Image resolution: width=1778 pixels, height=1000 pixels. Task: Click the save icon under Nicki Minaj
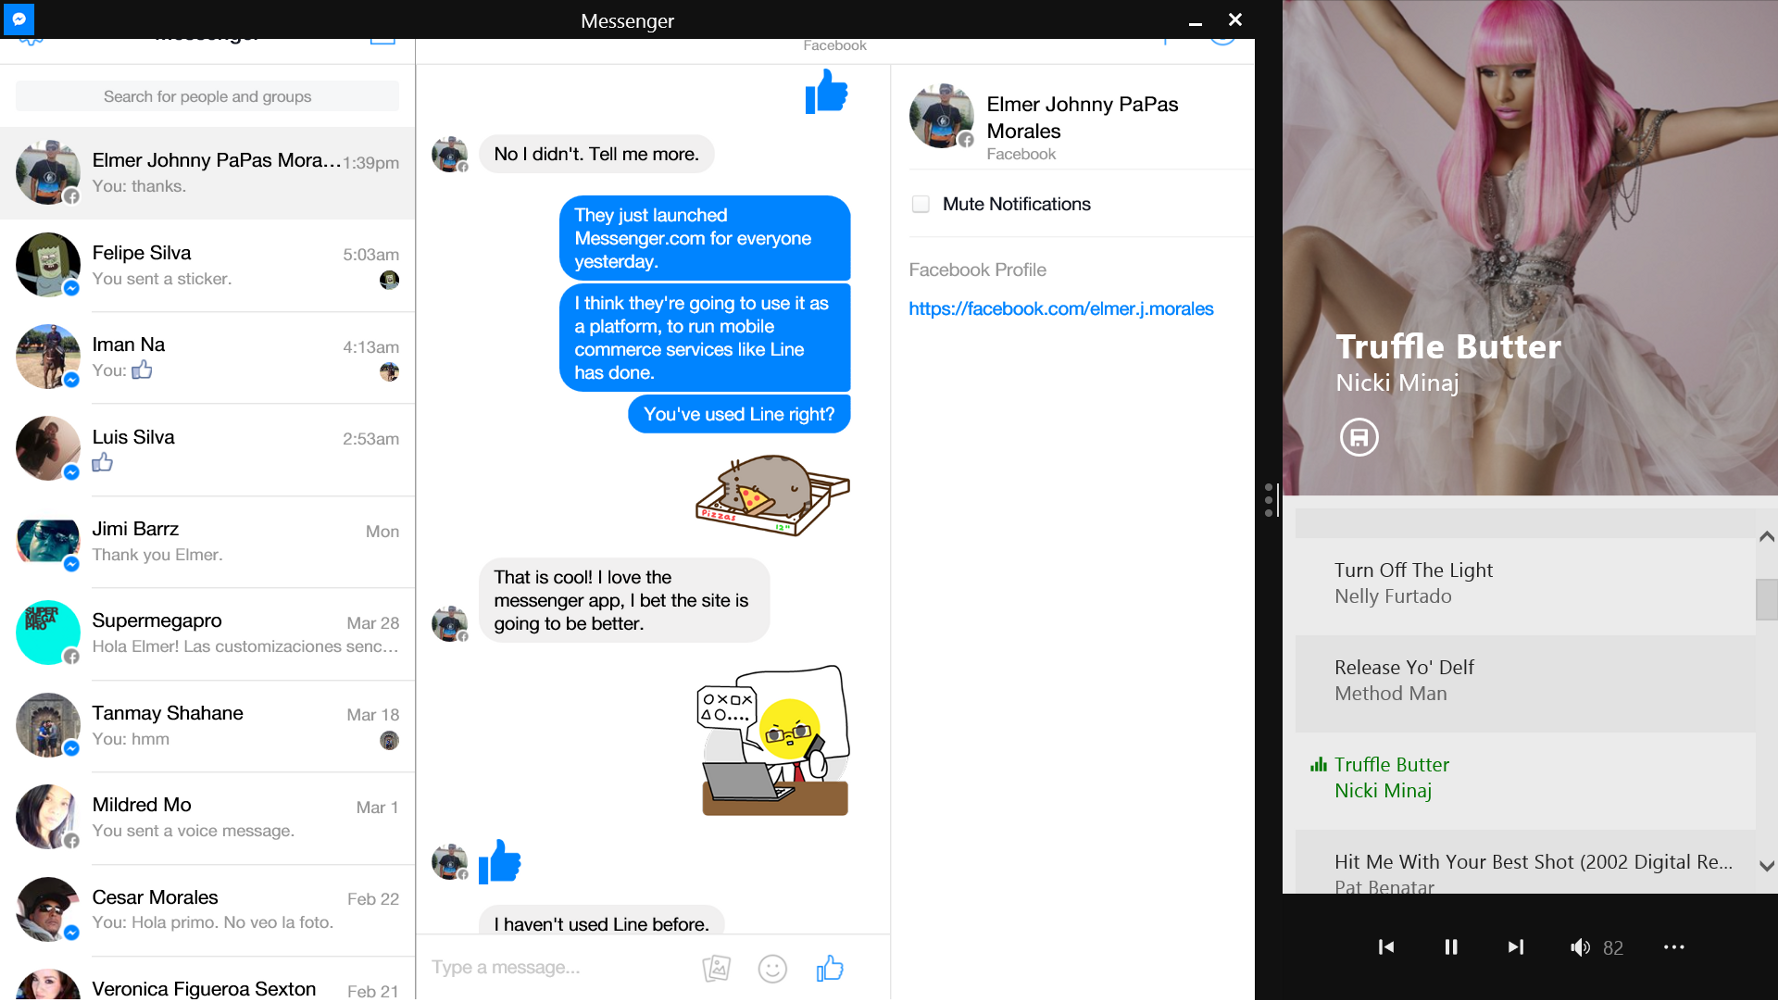pyautogui.click(x=1359, y=437)
